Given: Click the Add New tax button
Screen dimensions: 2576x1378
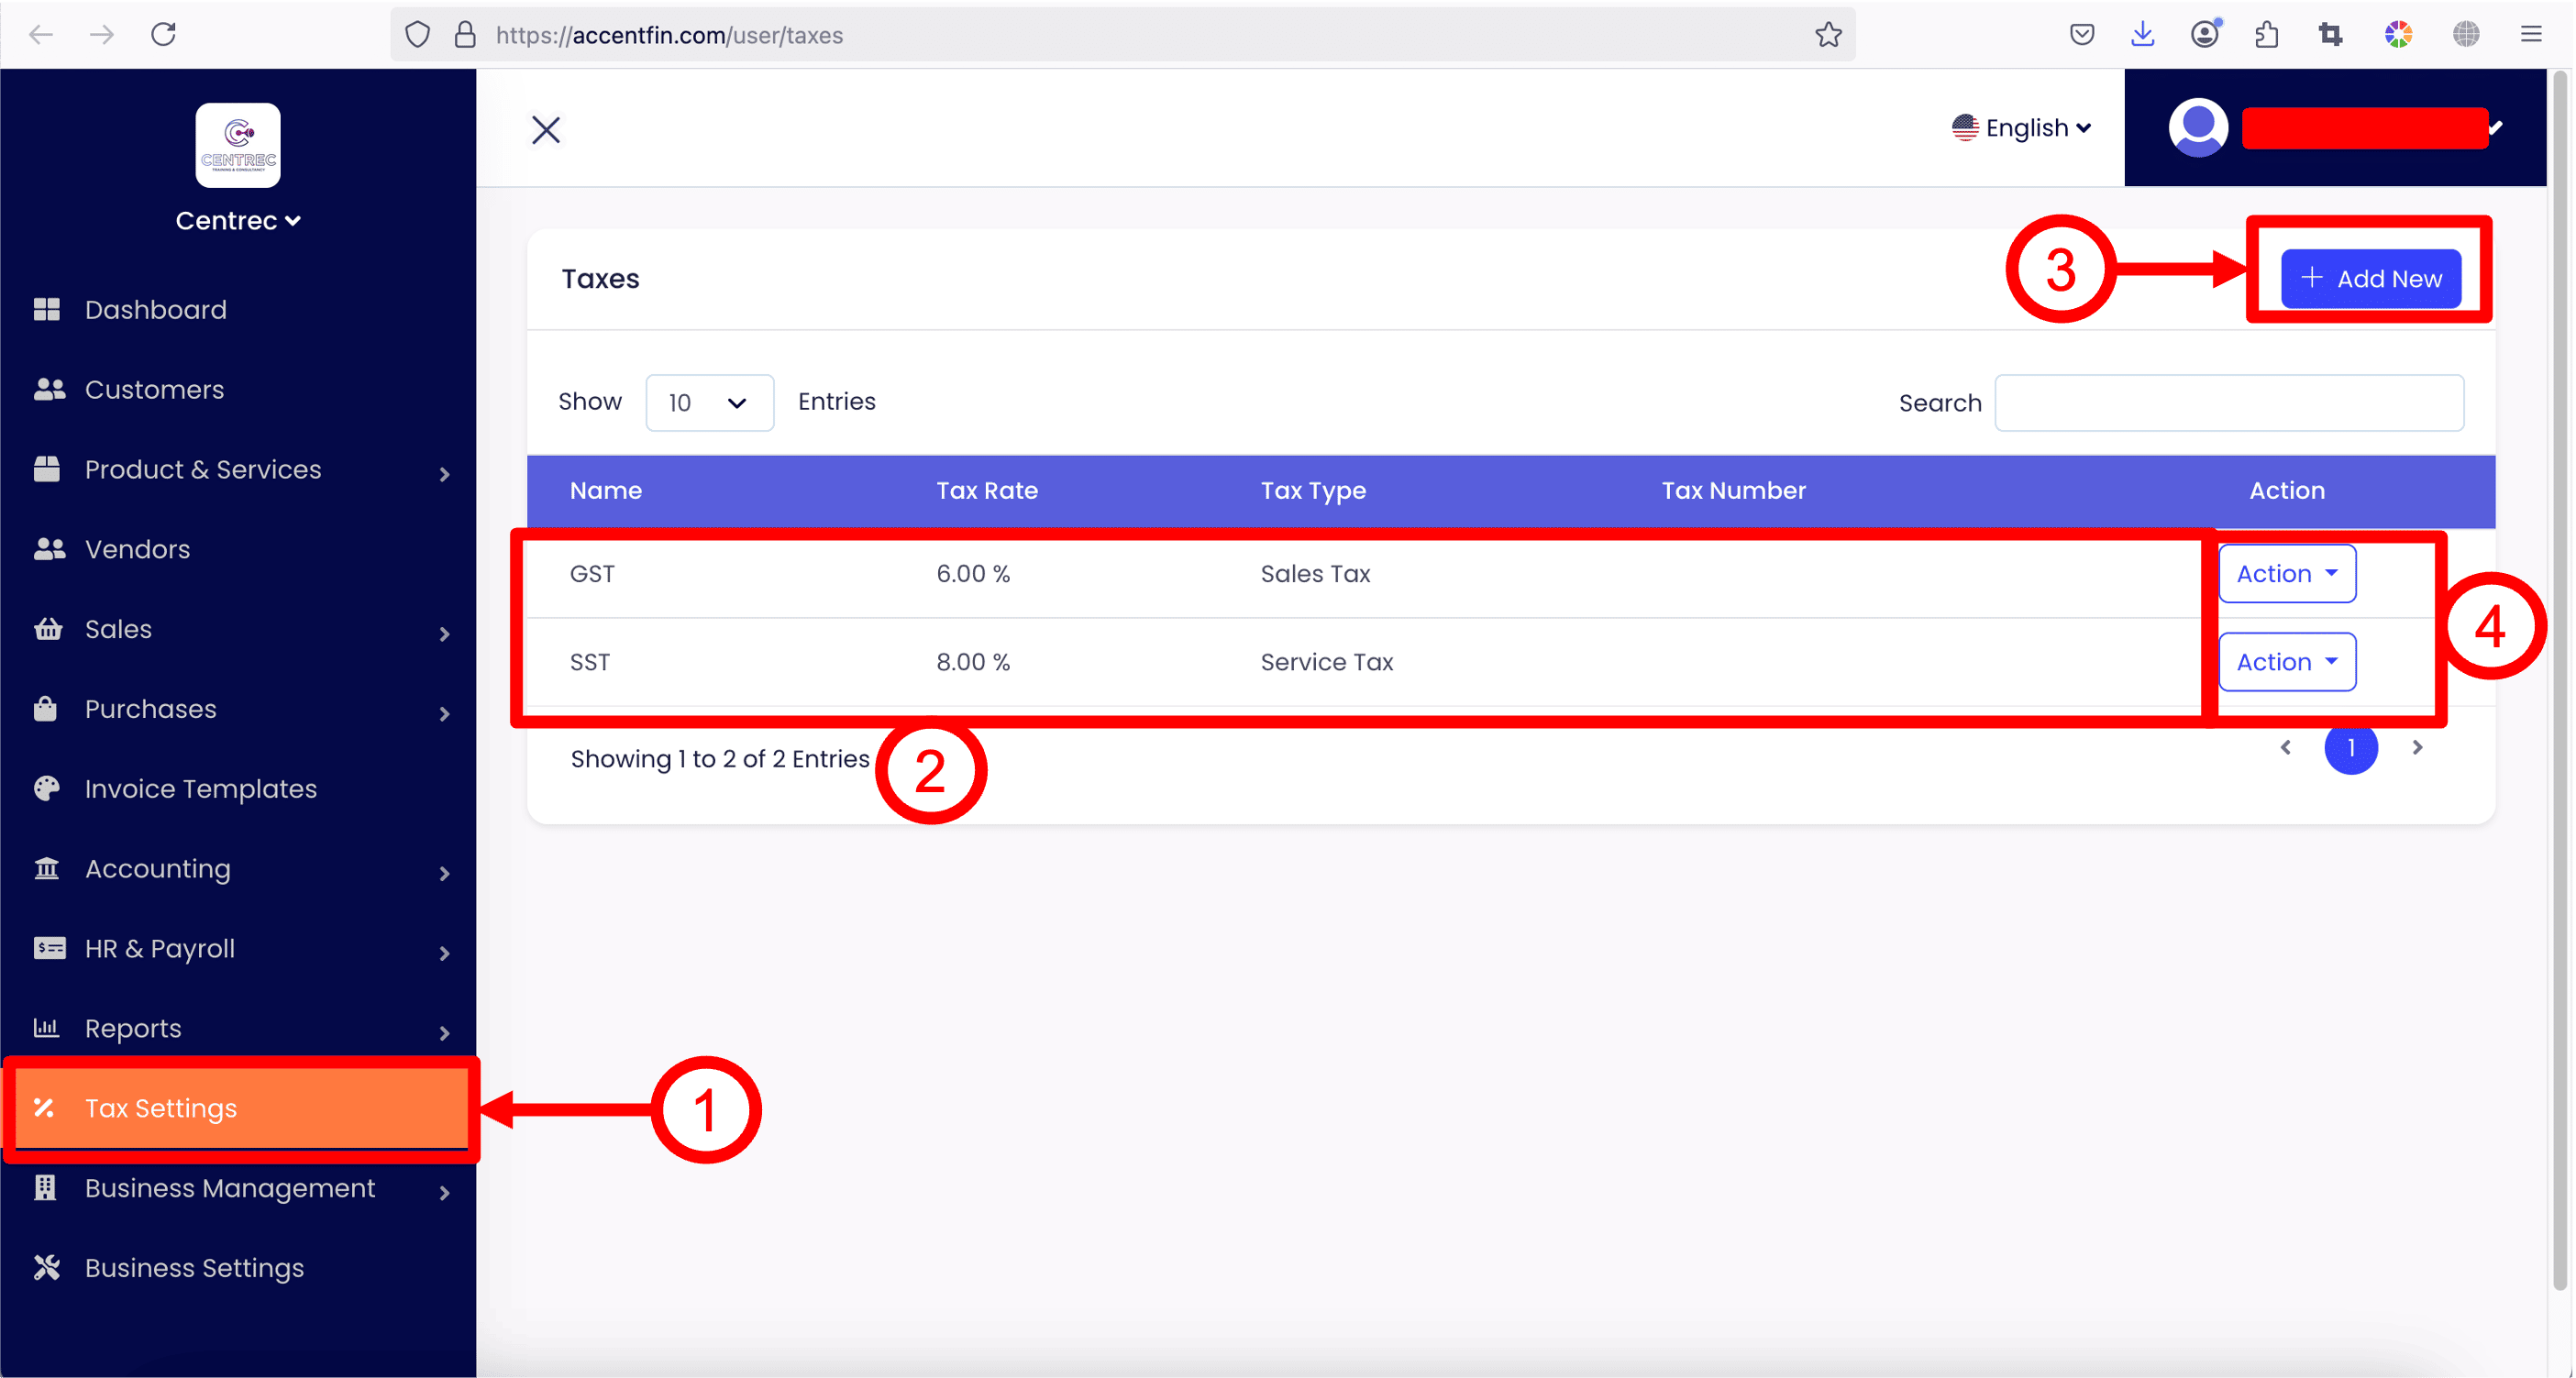Looking at the screenshot, I should (2370, 279).
